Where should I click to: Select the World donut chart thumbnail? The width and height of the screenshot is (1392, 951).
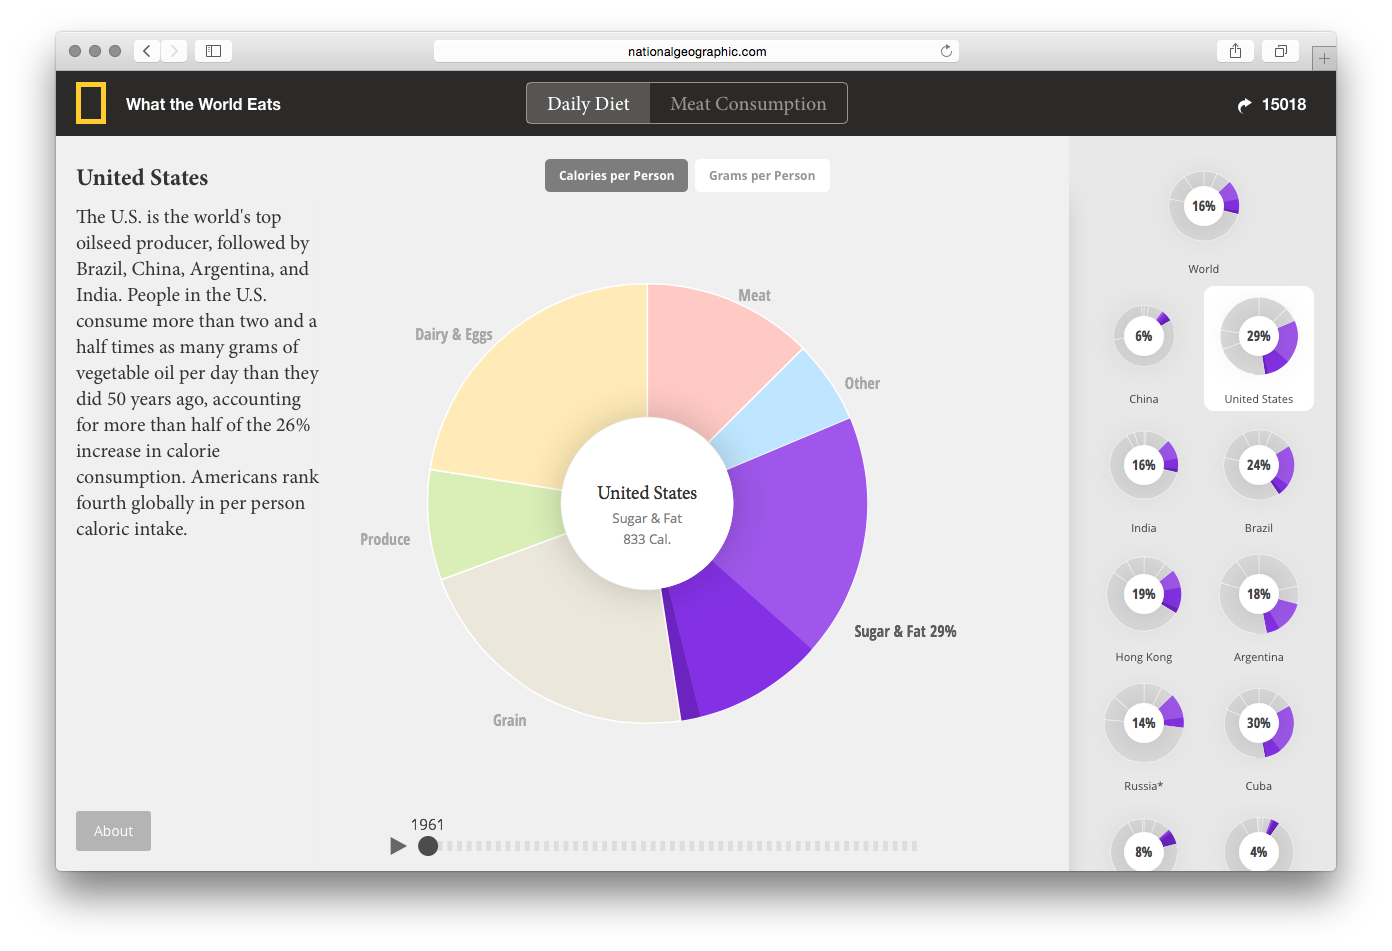1204,207
